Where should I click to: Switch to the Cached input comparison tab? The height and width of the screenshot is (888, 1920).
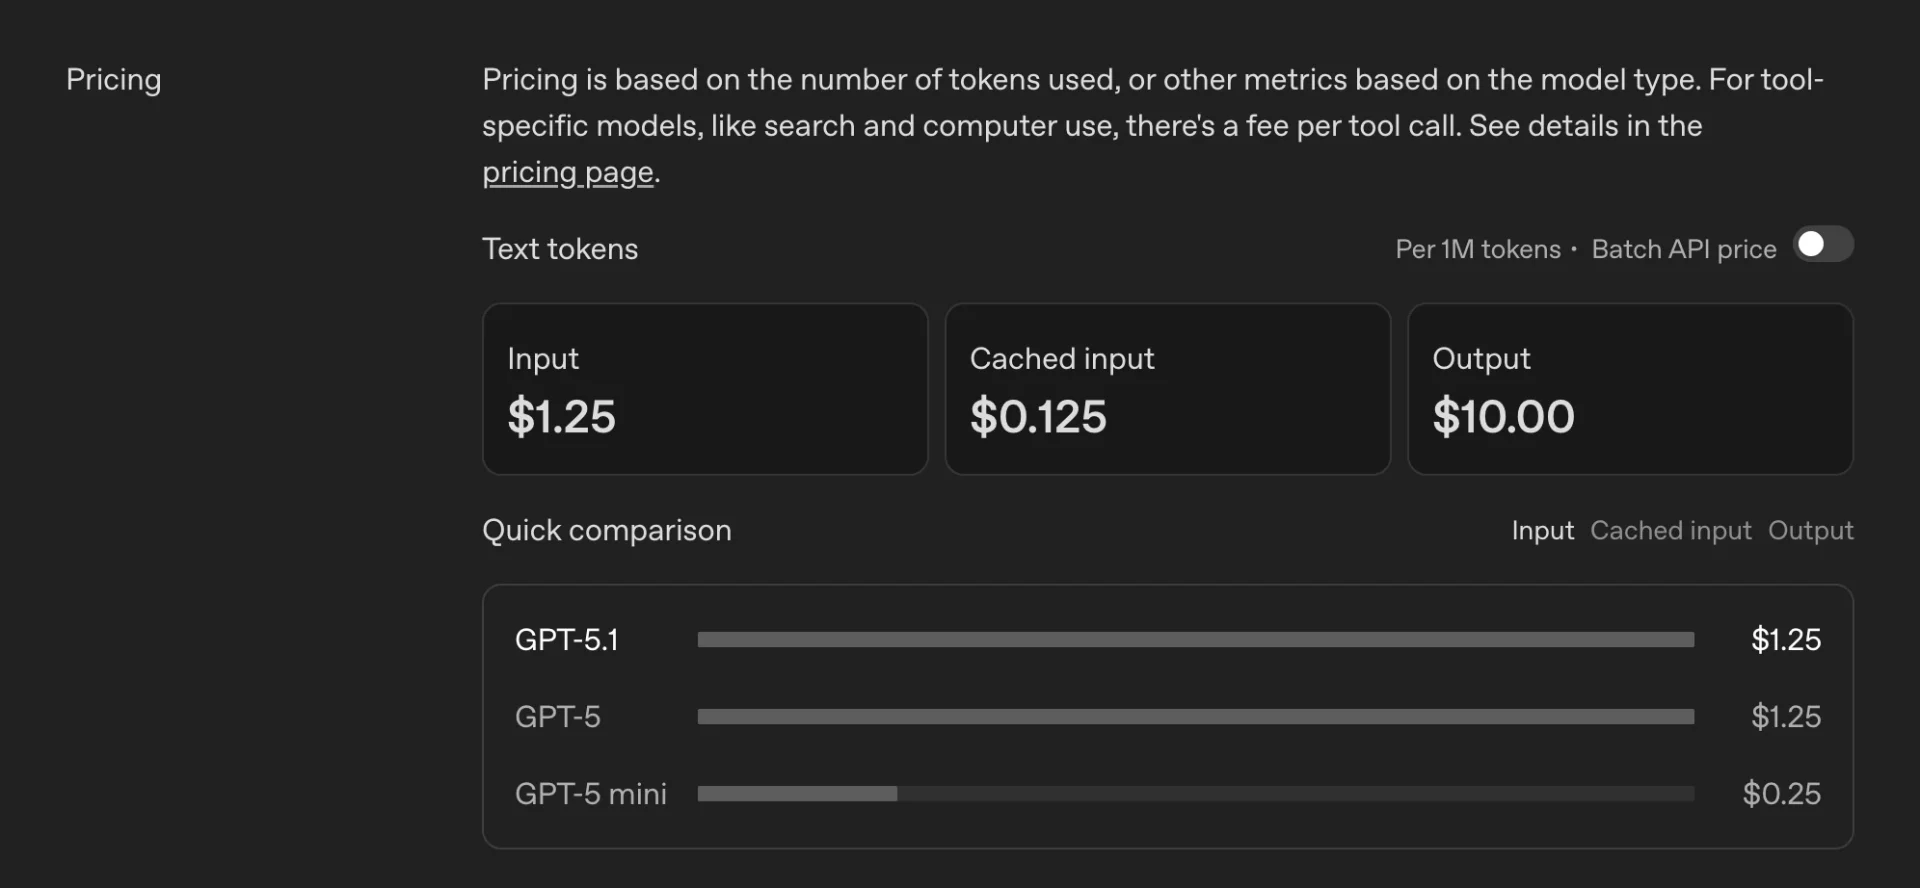coord(1671,531)
